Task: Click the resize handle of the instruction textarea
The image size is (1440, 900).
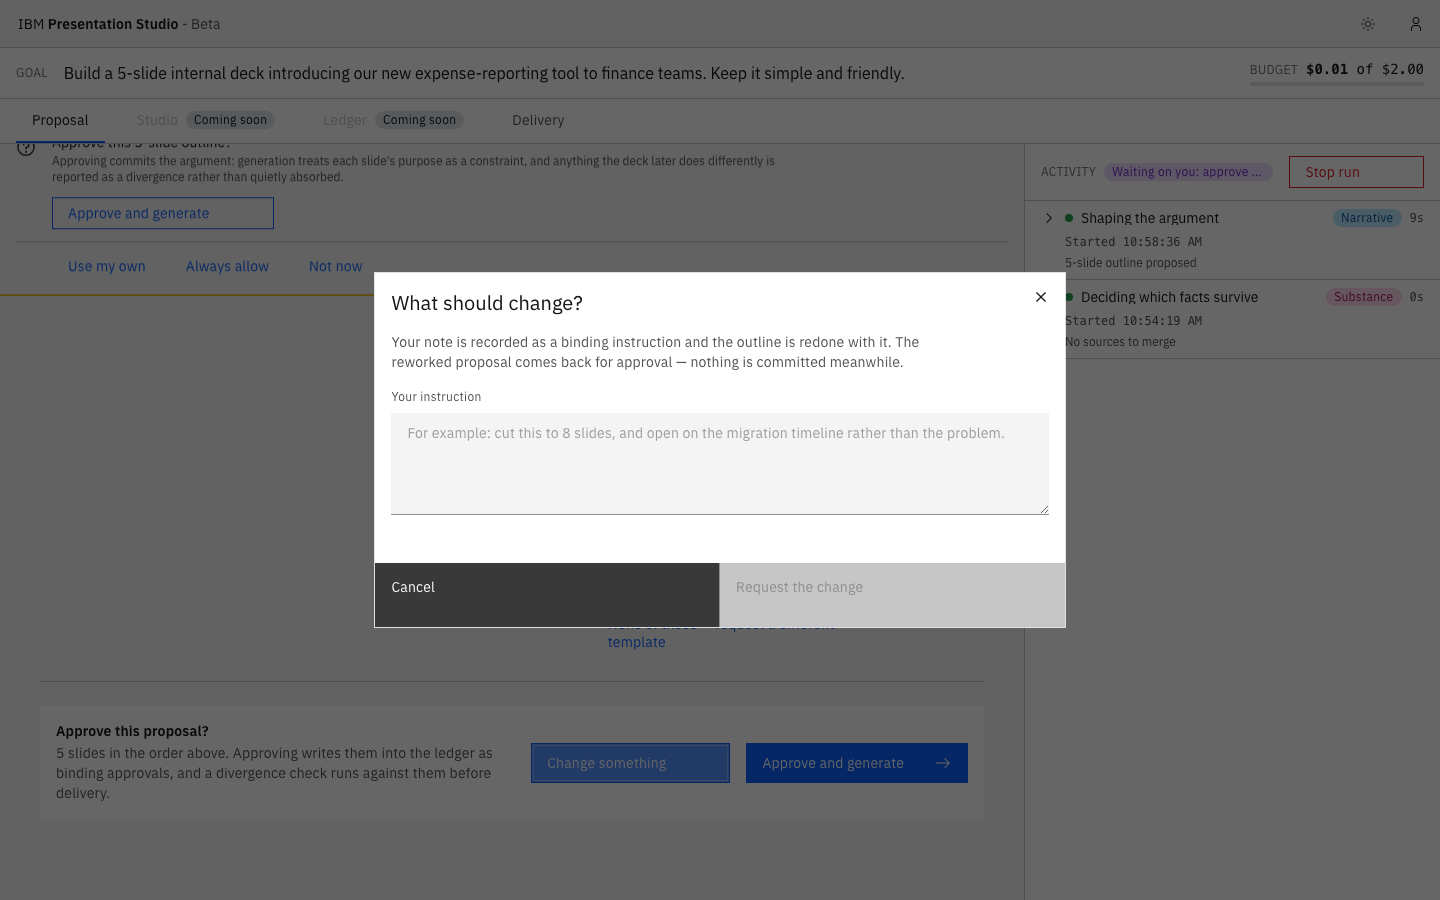Action: tap(1043, 509)
